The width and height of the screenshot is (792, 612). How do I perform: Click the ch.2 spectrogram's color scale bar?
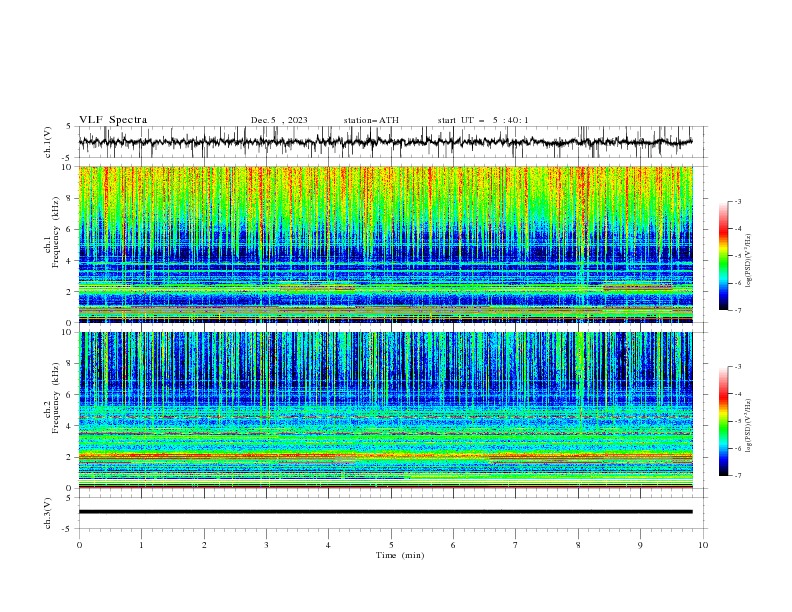(x=723, y=421)
